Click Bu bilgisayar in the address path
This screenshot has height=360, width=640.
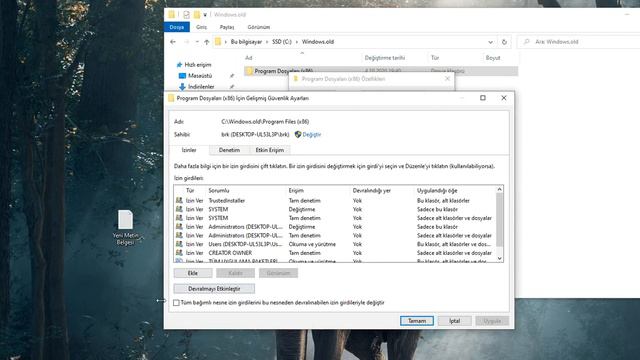(x=246, y=42)
